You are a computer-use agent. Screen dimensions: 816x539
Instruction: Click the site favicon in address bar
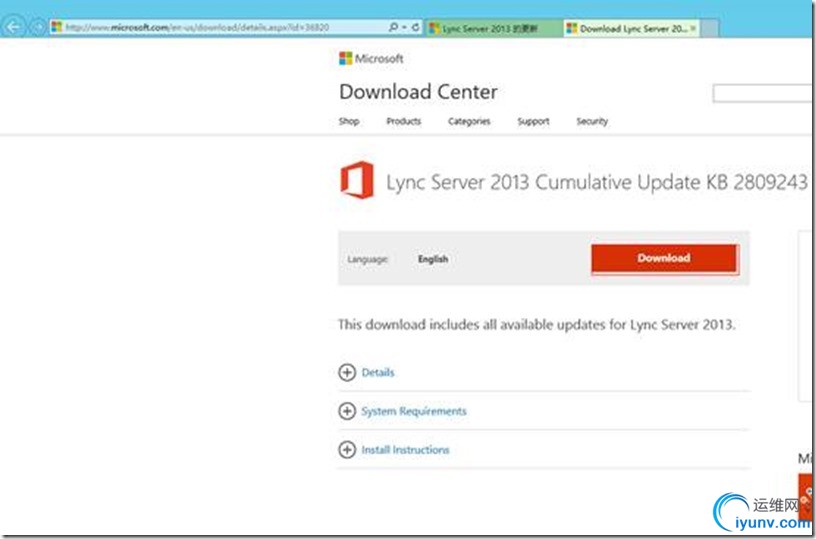tap(57, 27)
